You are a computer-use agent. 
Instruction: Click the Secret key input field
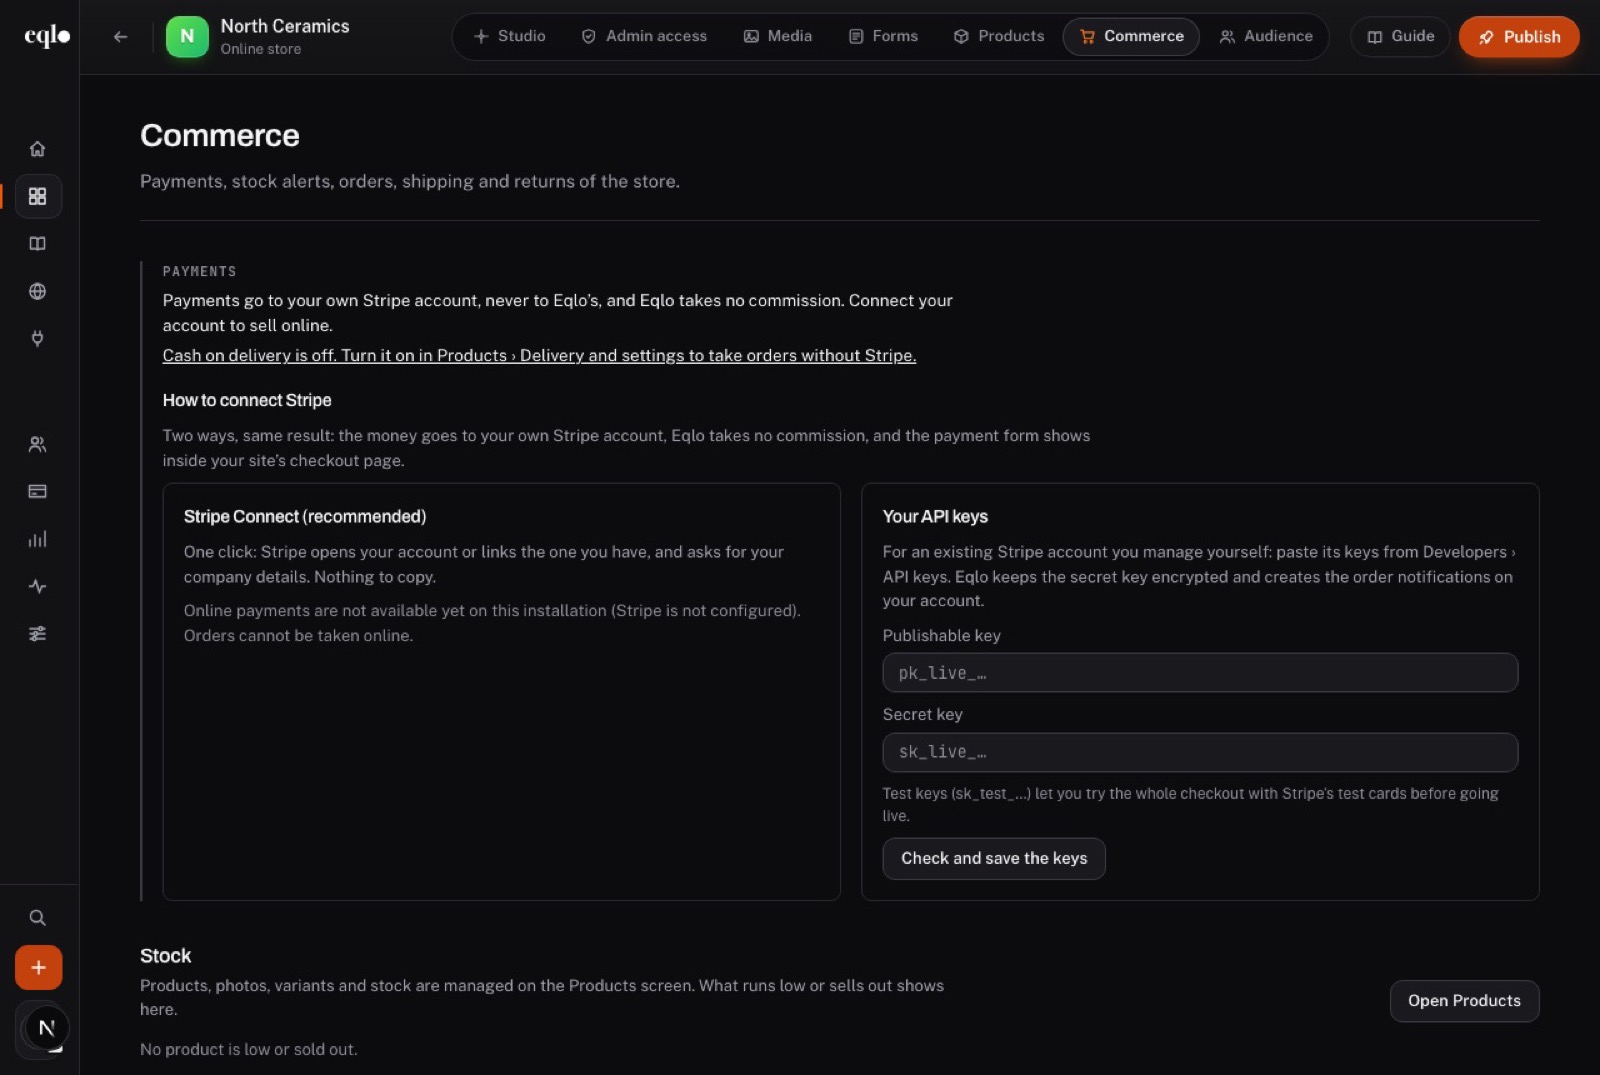(x=1200, y=752)
